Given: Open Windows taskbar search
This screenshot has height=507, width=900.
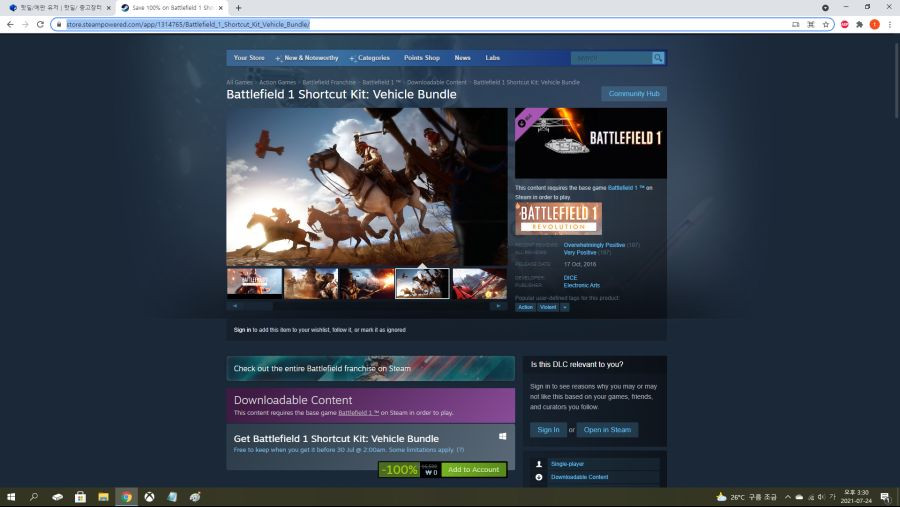Looking at the screenshot, I should coord(34,497).
